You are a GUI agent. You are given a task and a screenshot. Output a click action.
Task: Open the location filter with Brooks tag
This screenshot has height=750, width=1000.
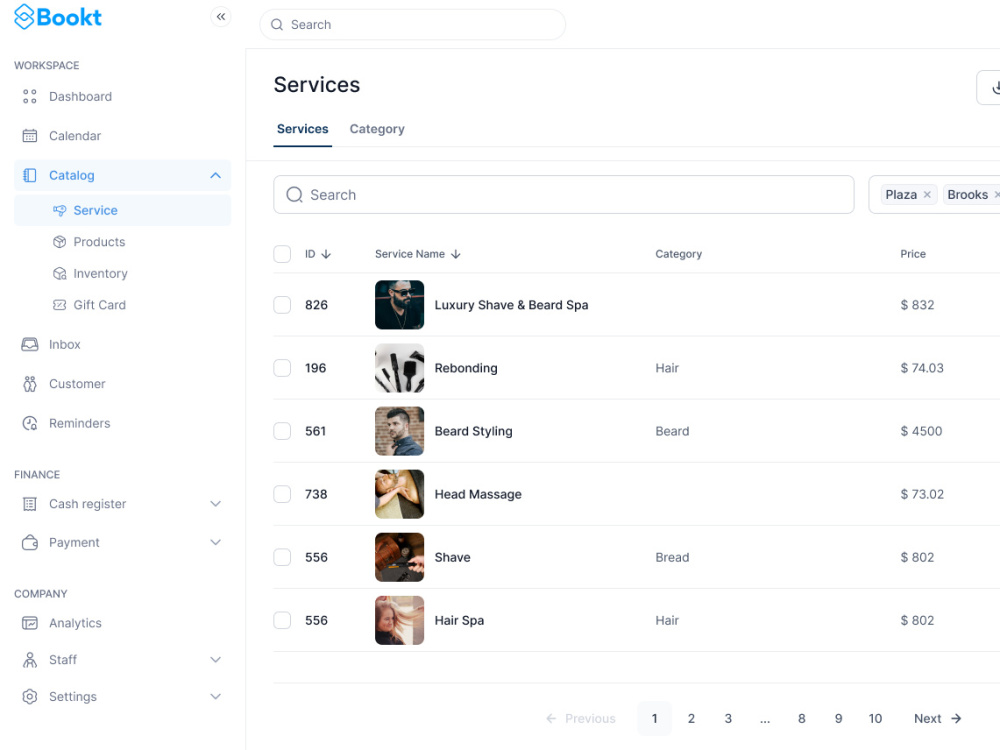pos(934,195)
